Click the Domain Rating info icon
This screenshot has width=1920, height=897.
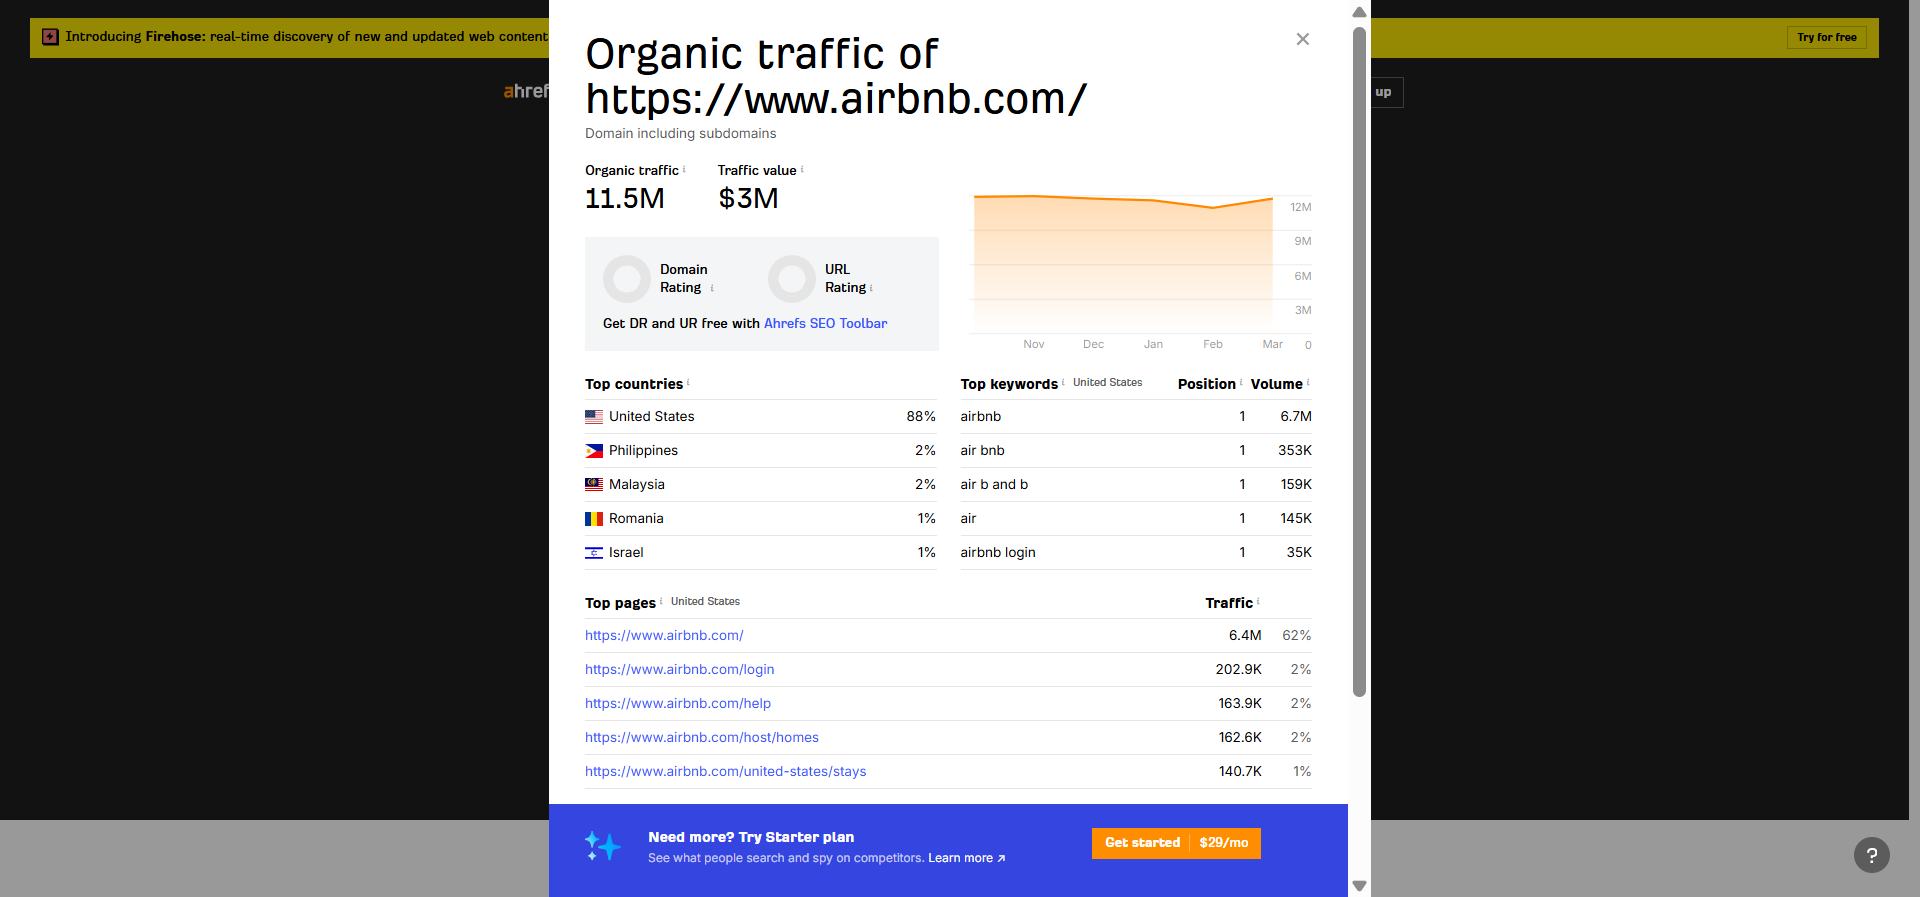pos(712,288)
